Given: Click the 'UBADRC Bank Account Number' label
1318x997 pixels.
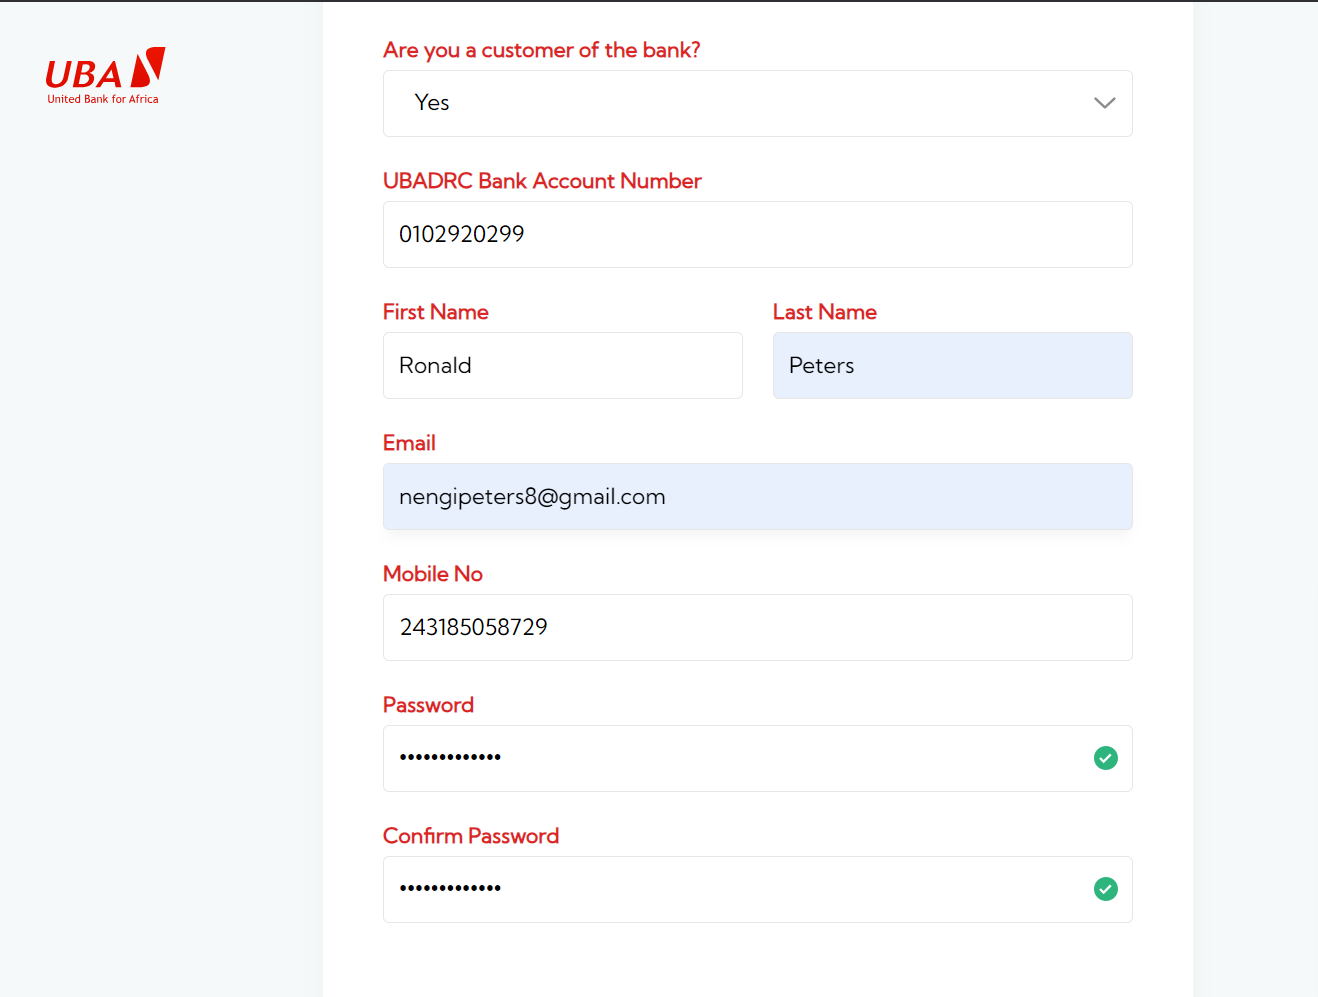Looking at the screenshot, I should point(542,181).
